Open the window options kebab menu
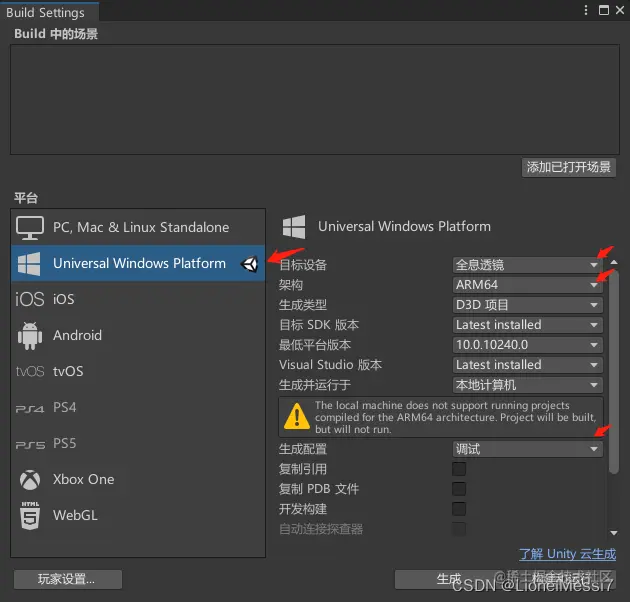Screen dimensions: 630x602 [x=586, y=10]
